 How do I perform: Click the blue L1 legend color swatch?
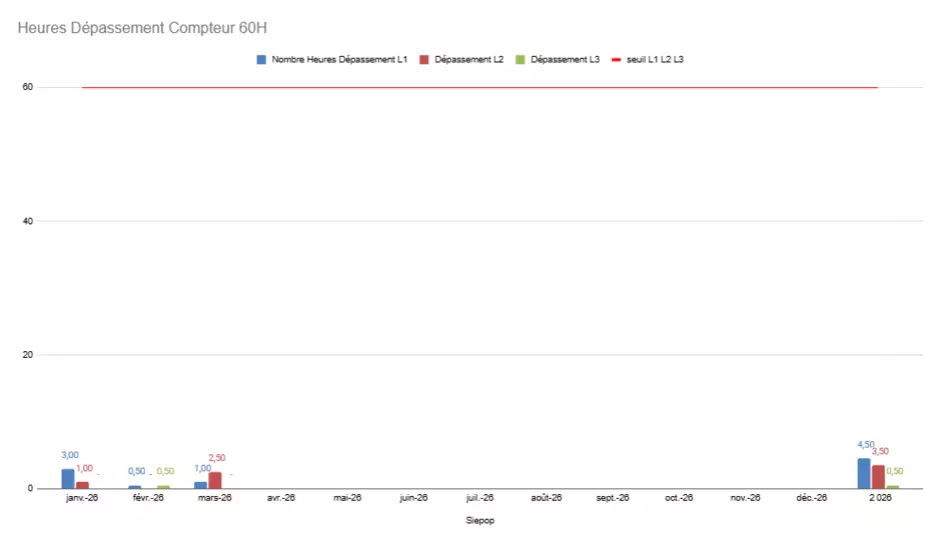click(x=262, y=60)
